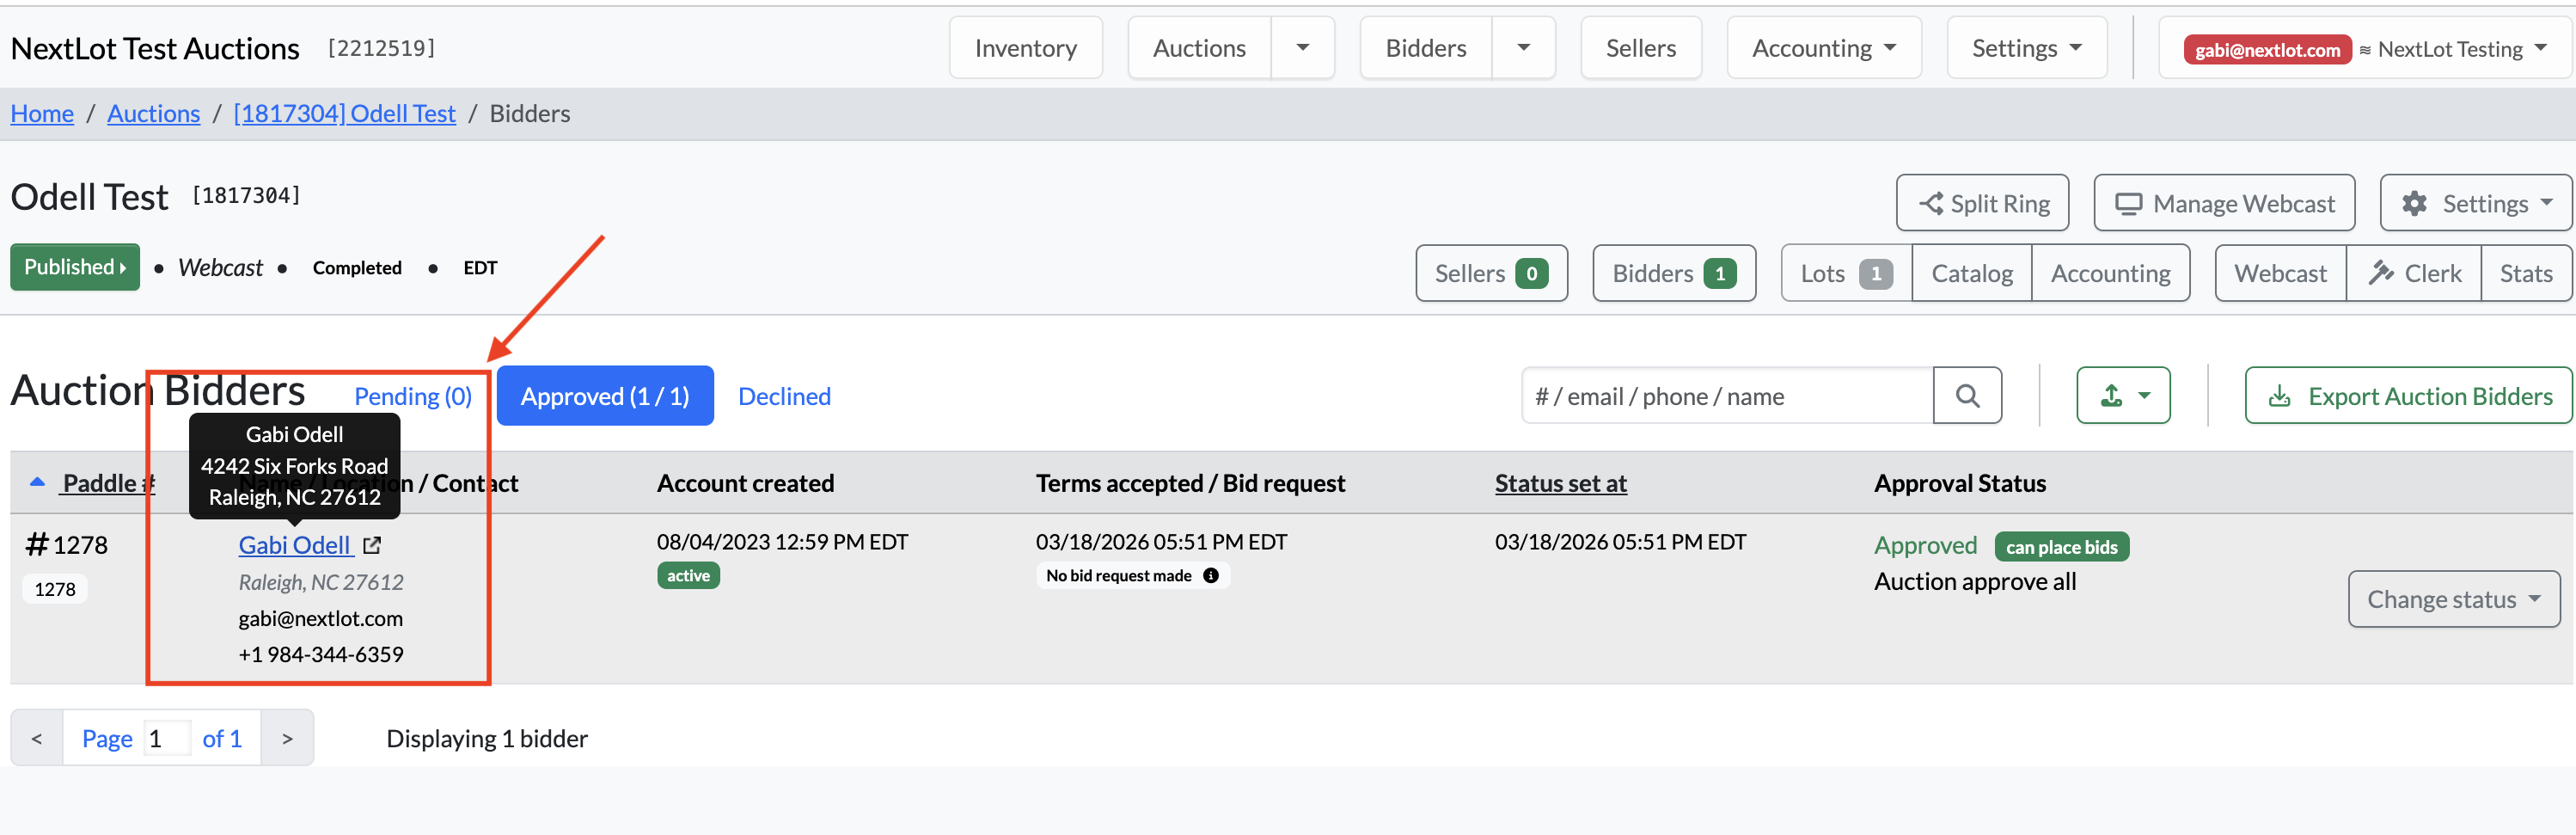Go to next page arrow
This screenshot has width=2576, height=835.
pos(287,738)
